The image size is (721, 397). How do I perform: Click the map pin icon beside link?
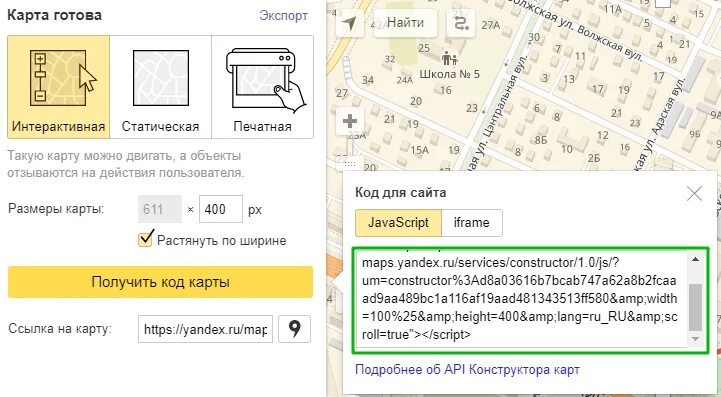pos(294,329)
